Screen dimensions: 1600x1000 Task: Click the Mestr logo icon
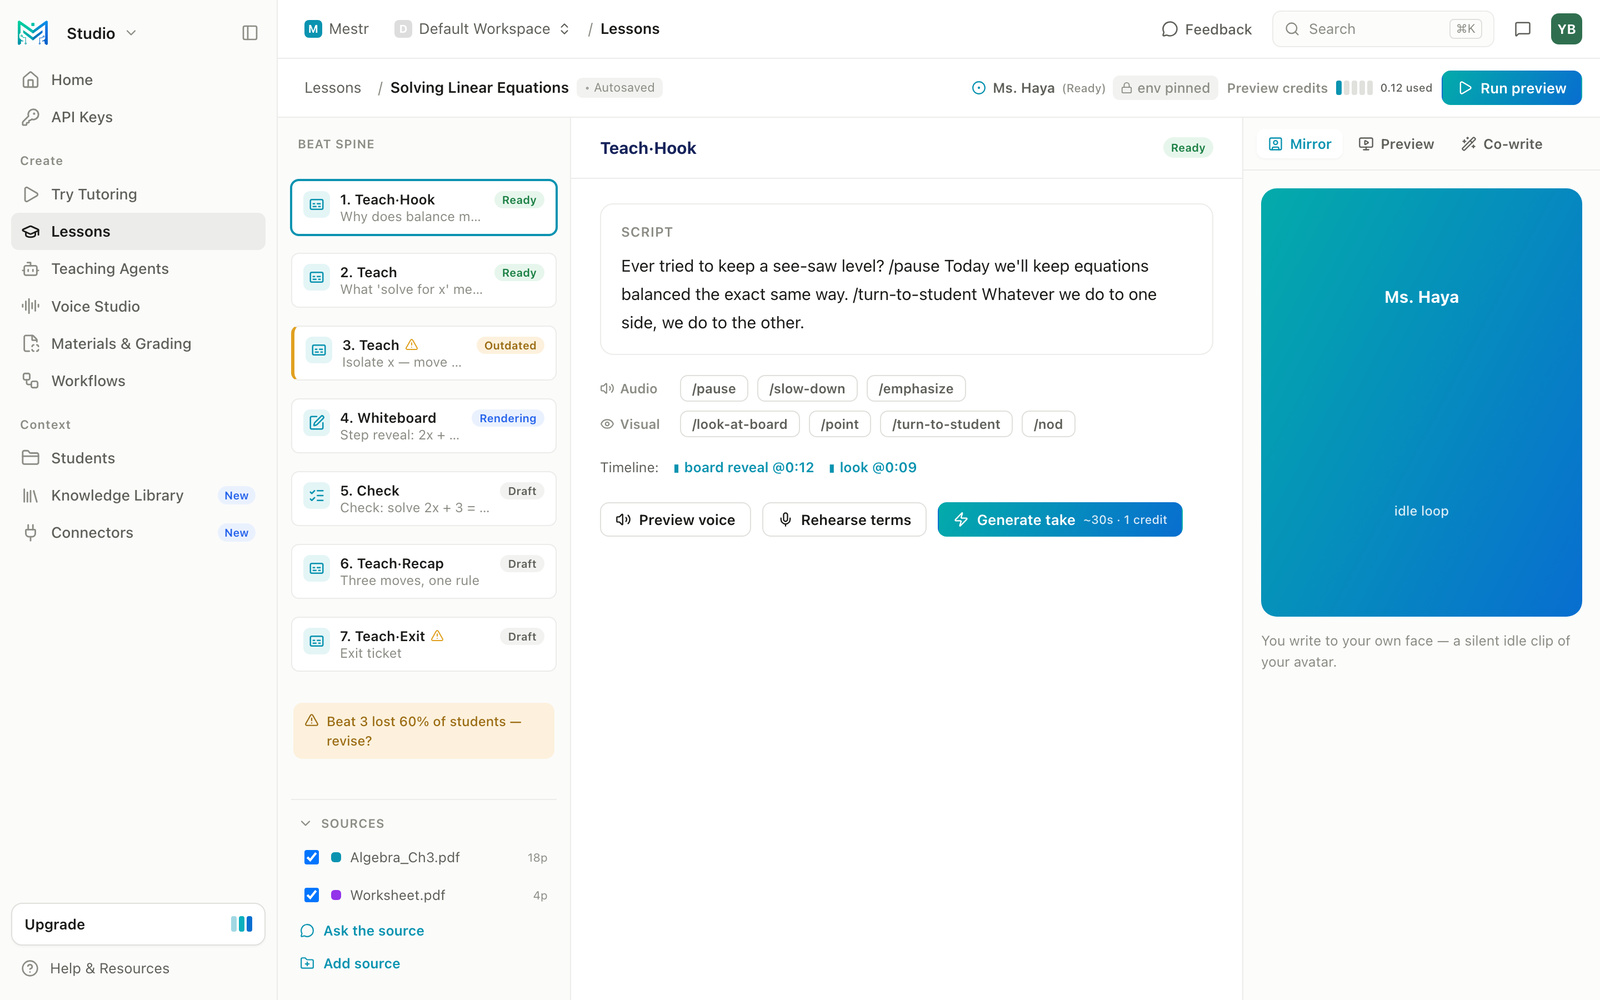(33, 33)
